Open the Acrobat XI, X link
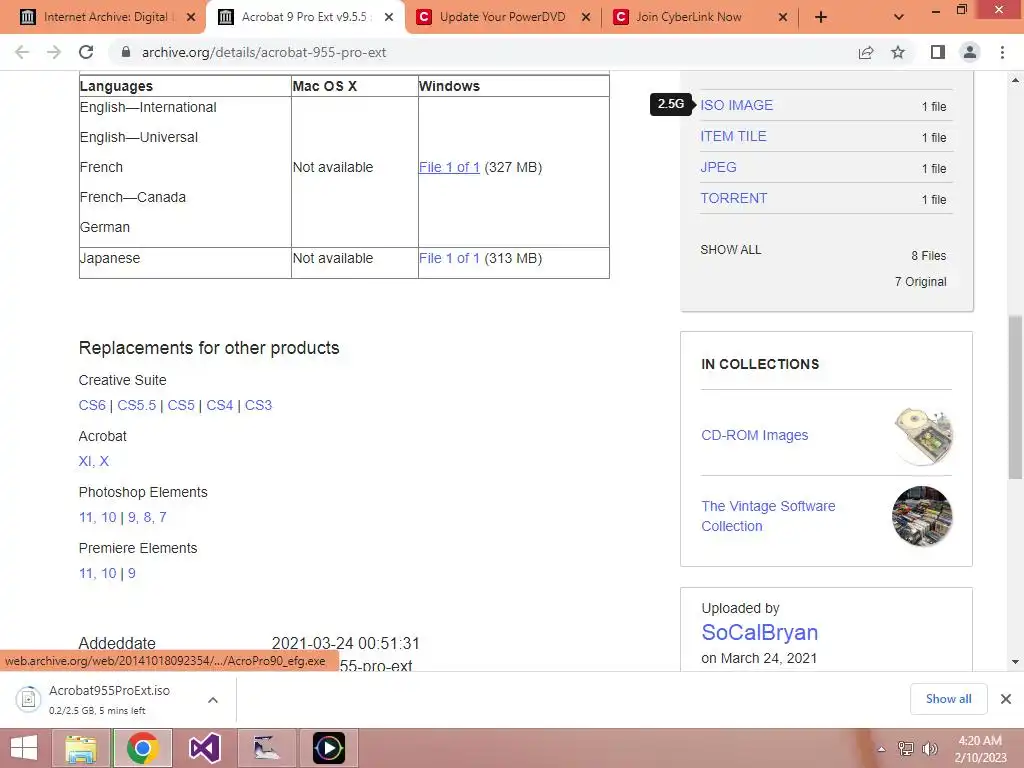 [x=93, y=461]
